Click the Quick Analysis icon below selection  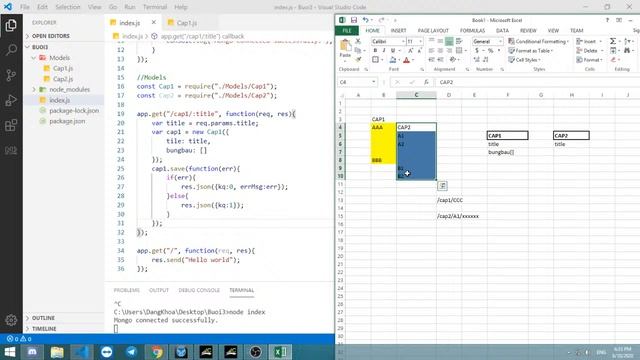tap(442, 186)
